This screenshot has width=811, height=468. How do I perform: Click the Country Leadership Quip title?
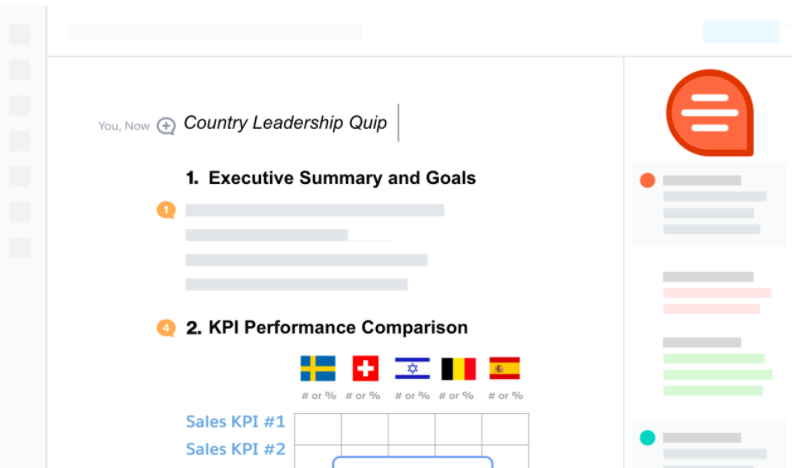(x=285, y=123)
